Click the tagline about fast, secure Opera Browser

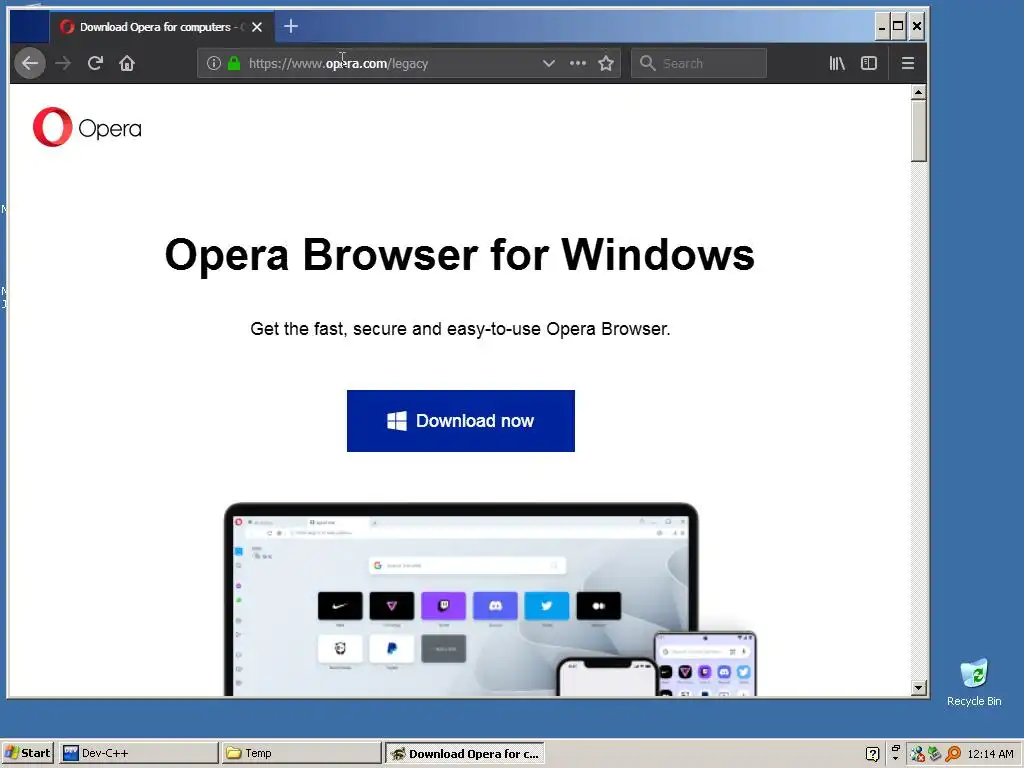[x=460, y=328]
